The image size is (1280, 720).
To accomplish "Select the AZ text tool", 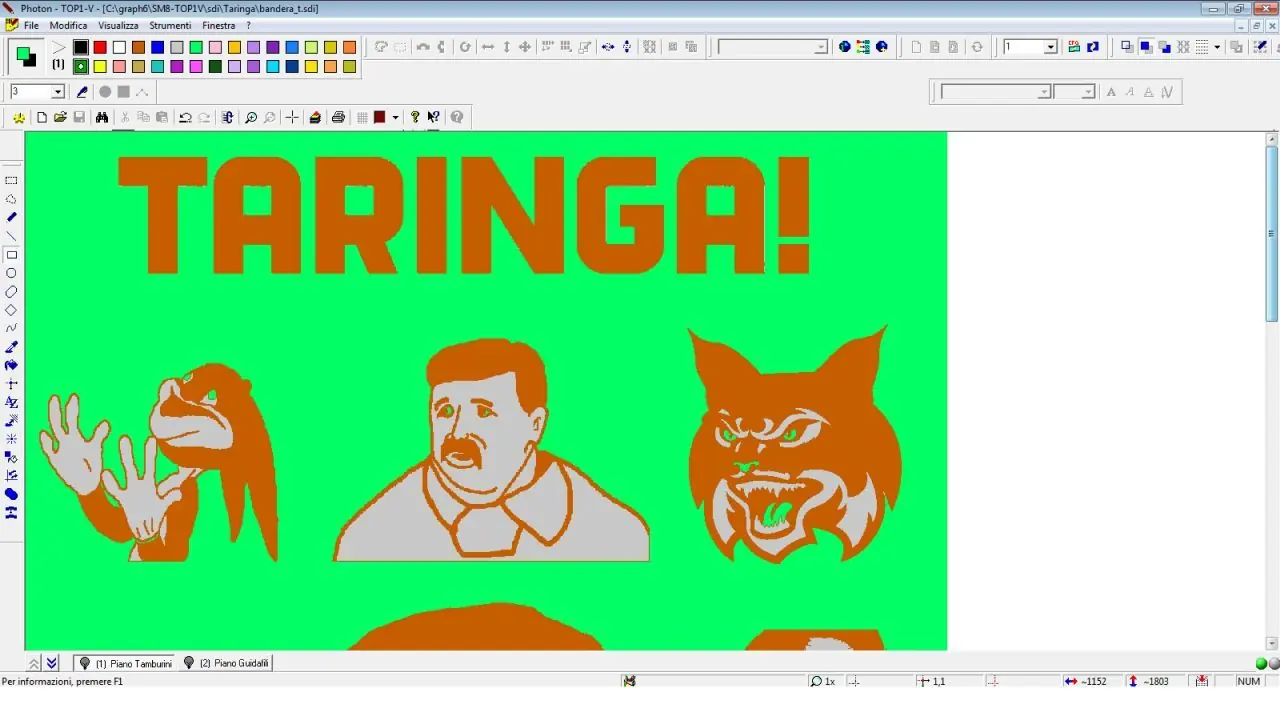I will click(x=11, y=402).
